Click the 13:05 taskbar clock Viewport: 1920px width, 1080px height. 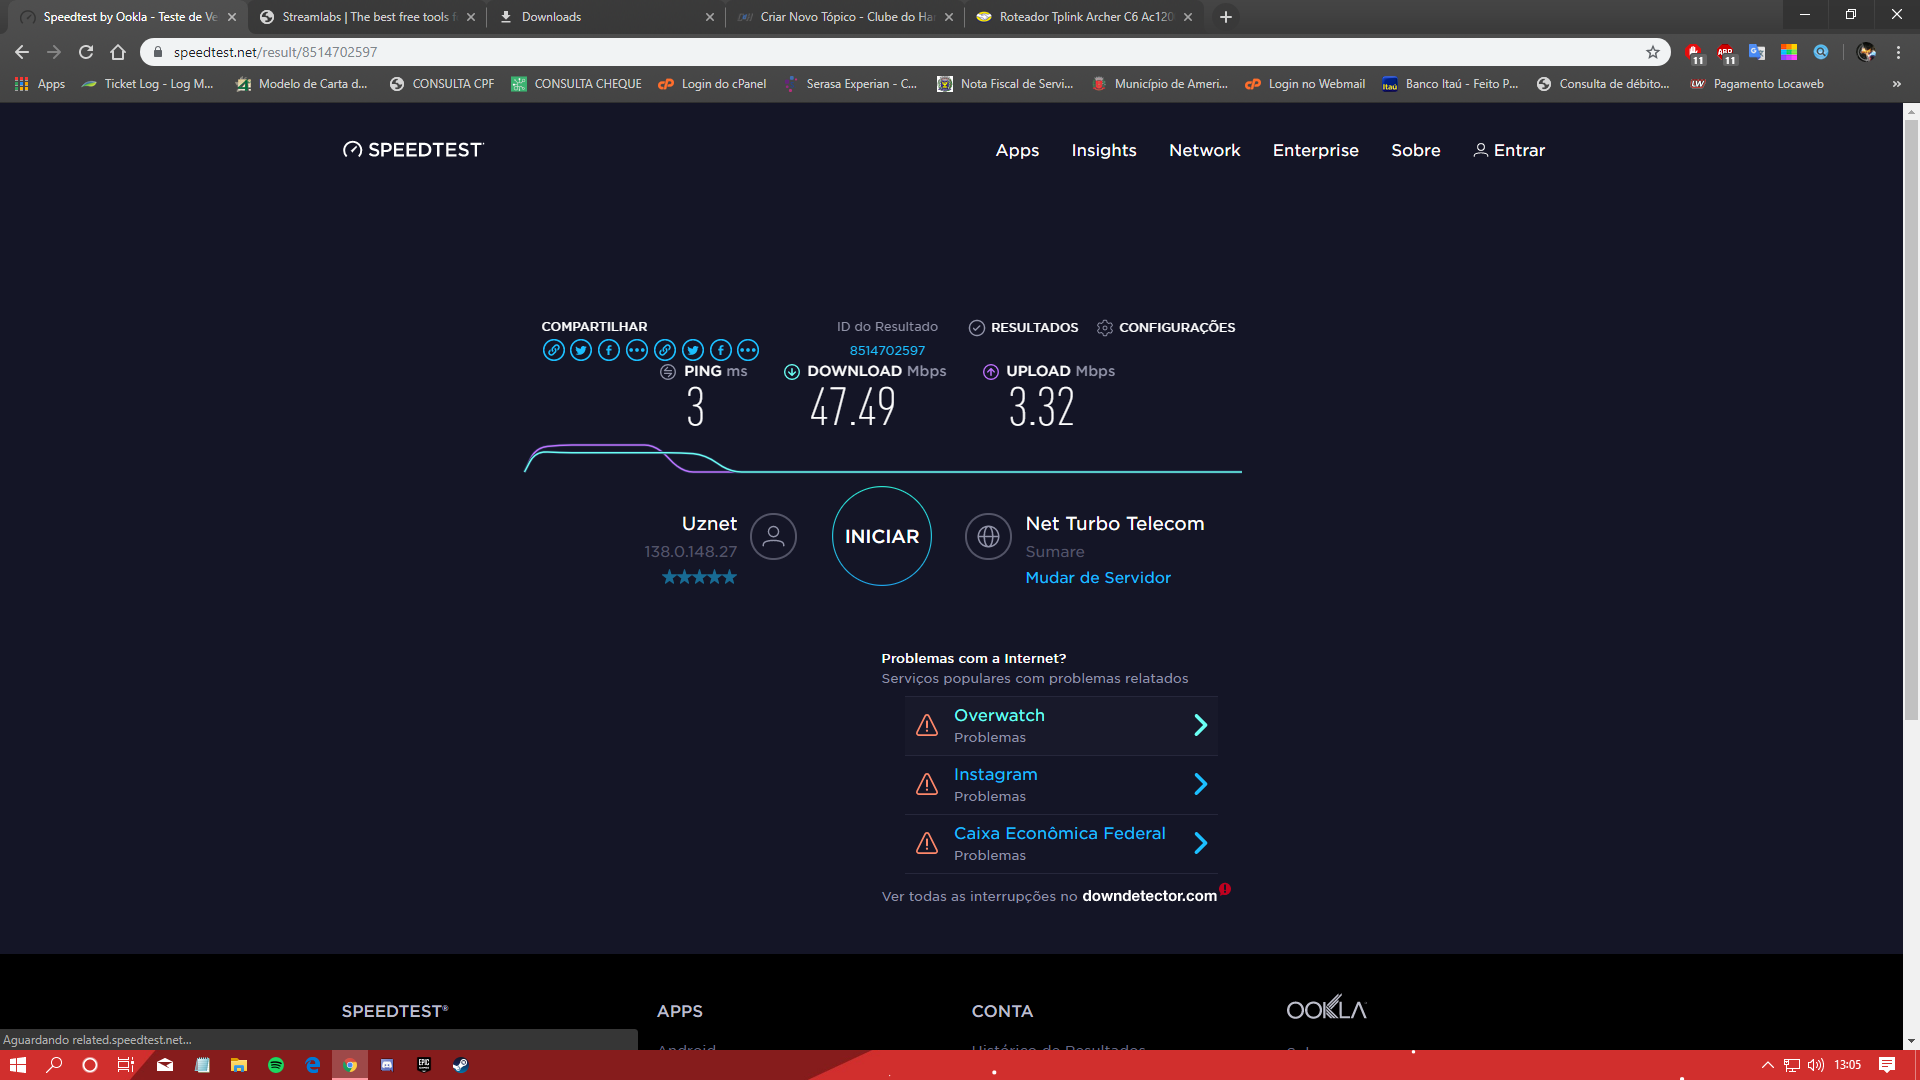click(x=1848, y=1065)
